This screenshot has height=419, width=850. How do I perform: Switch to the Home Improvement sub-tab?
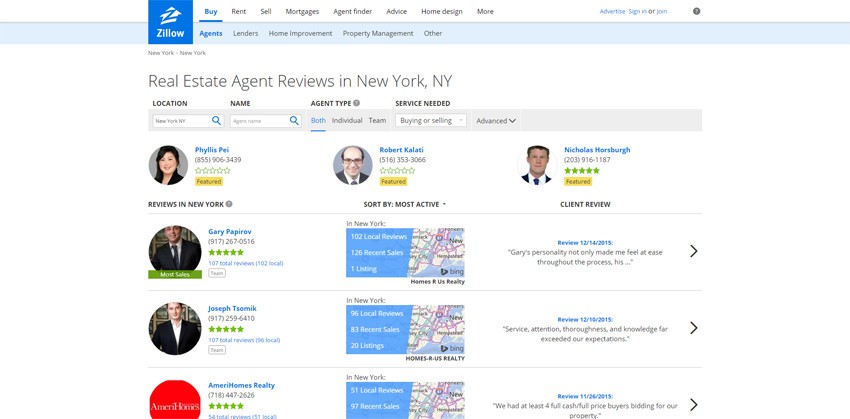click(x=300, y=33)
